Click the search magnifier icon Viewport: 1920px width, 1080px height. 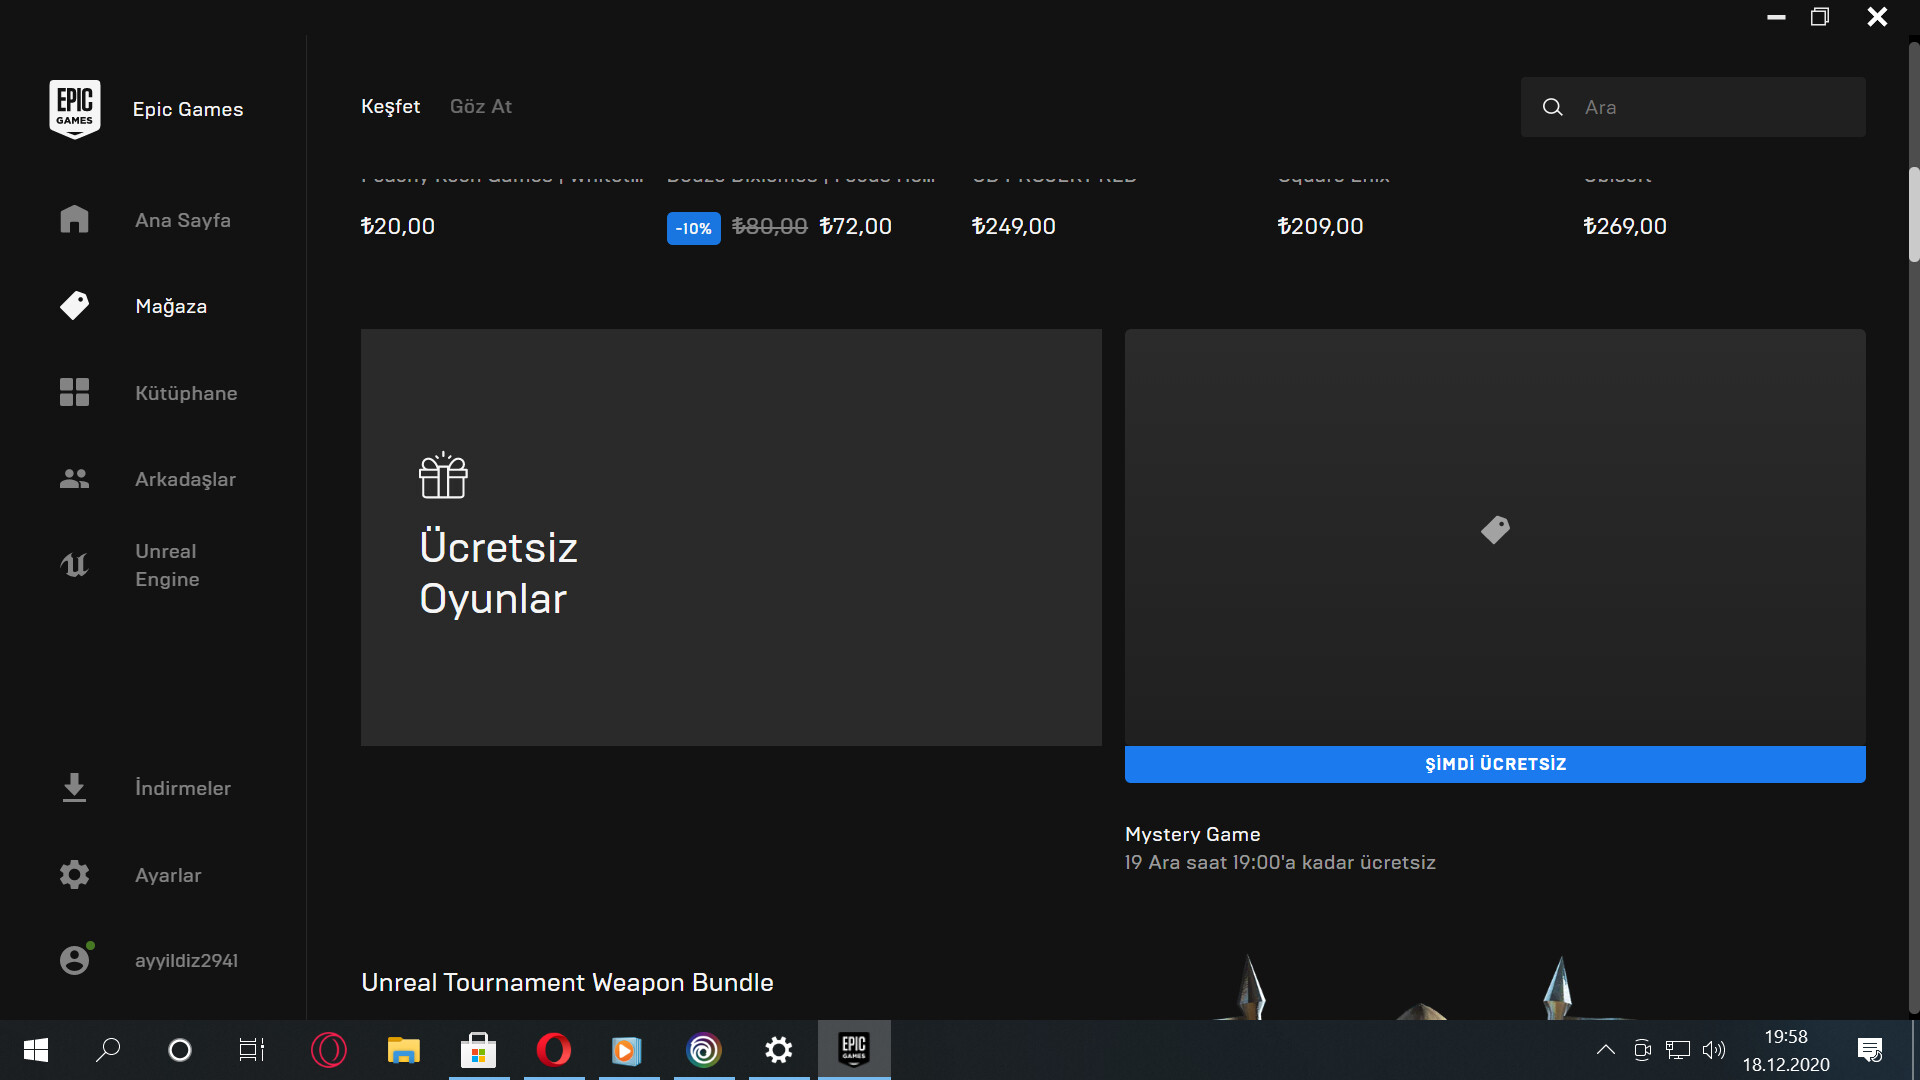1552,107
